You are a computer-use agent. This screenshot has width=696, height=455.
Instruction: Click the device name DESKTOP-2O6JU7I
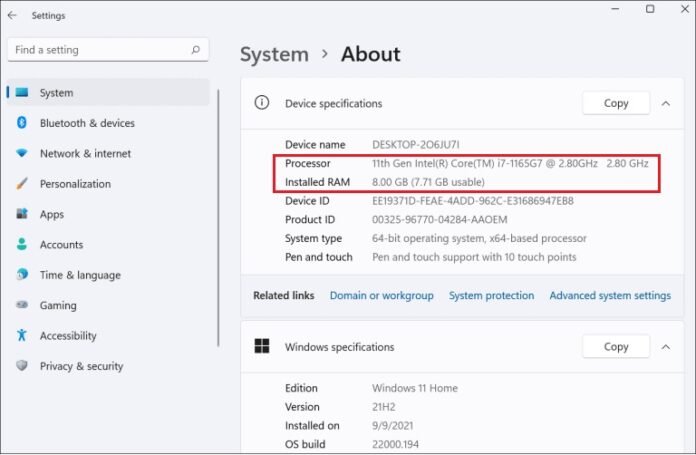(x=415, y=145)
